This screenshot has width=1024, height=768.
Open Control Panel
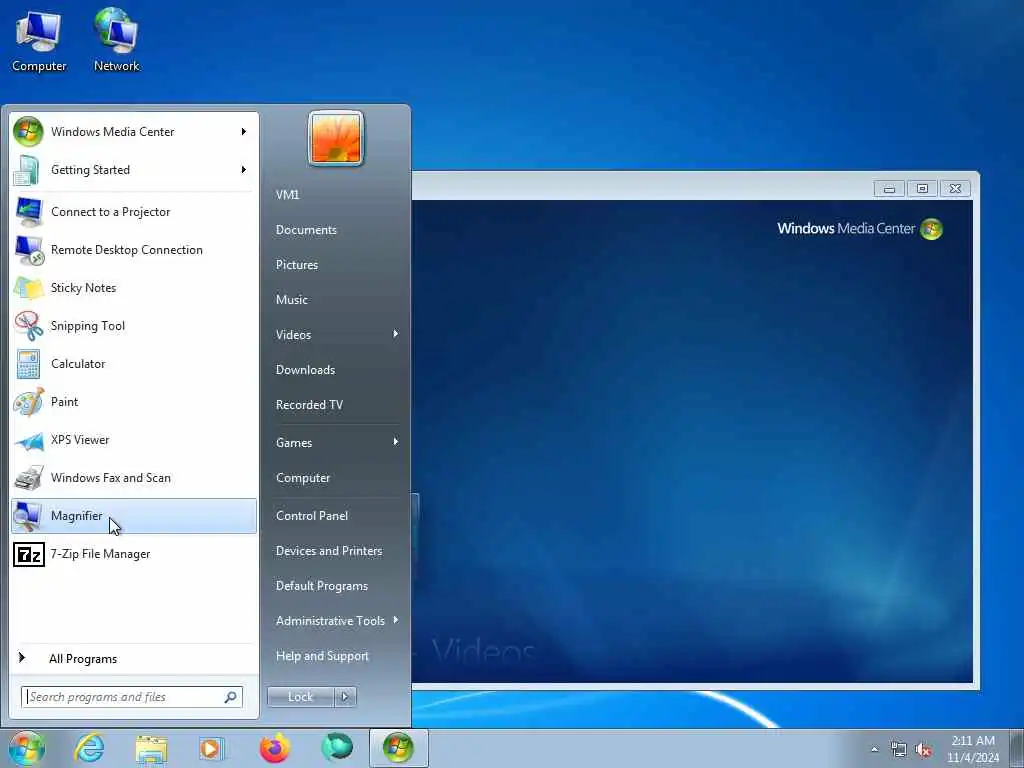[x=312, y=516]
